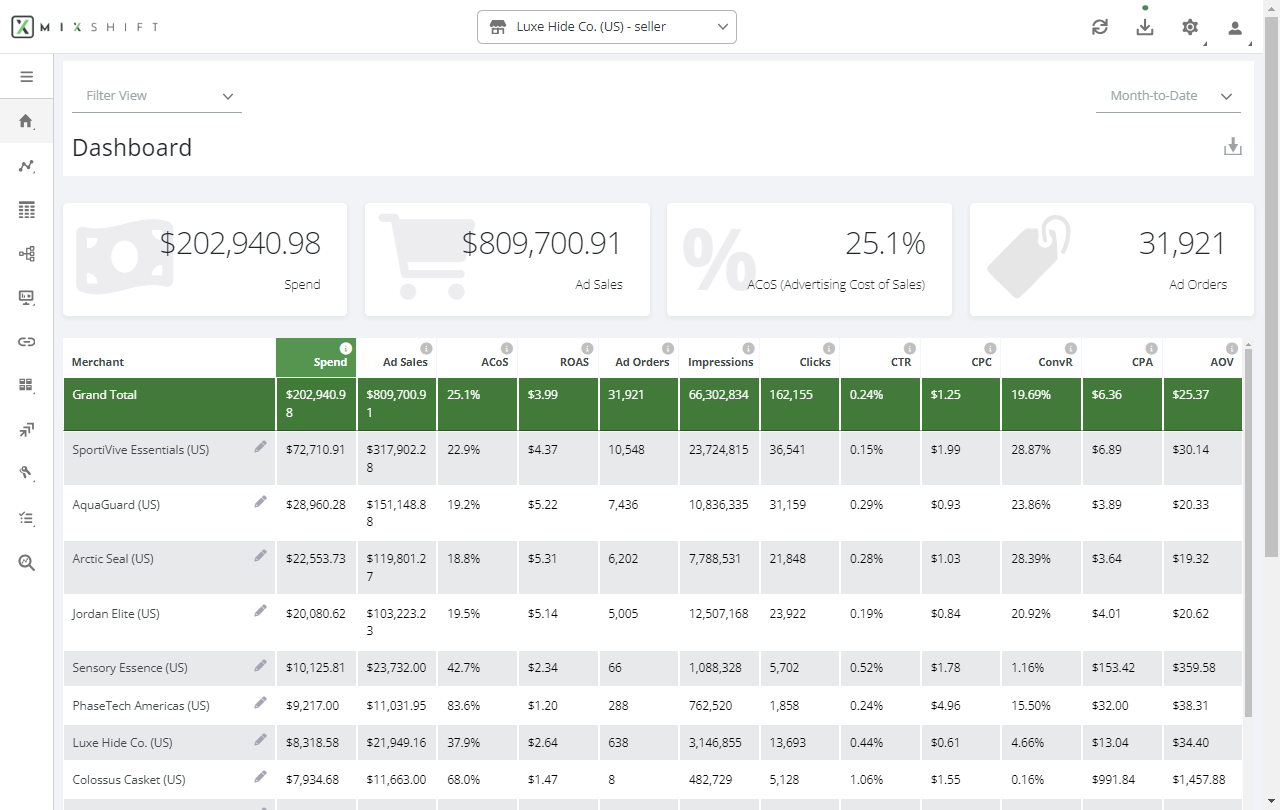The height and width of the screenshot is (810, 1280).
Task: Sort table by the Spend column header
Action: [x=330, y=362]
